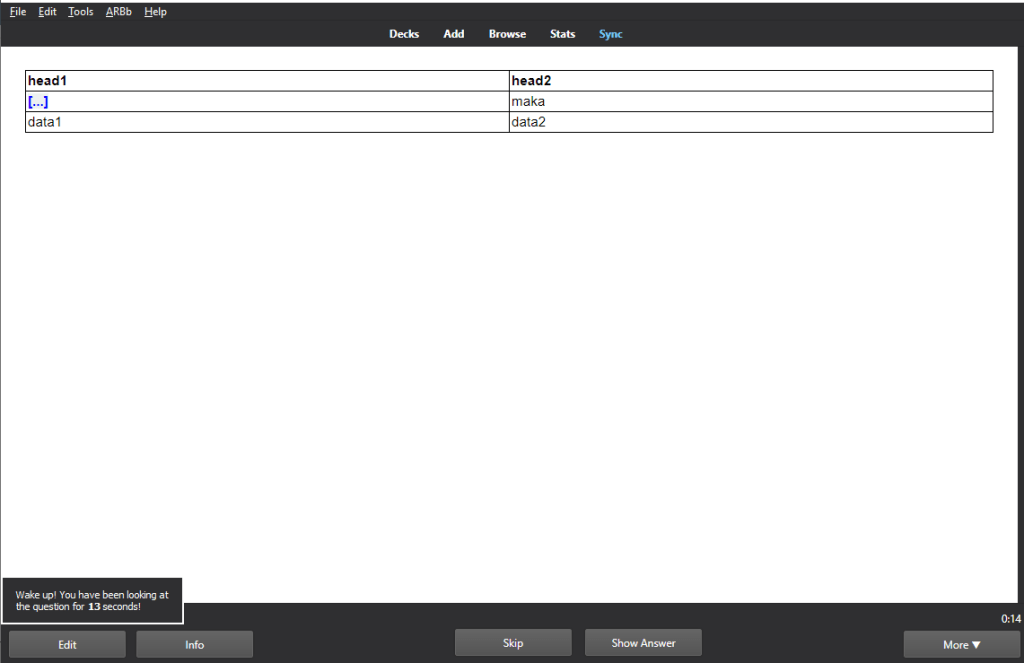The image size is (1024, 663).
Task: Open the File menu
Action: [18, 12]
